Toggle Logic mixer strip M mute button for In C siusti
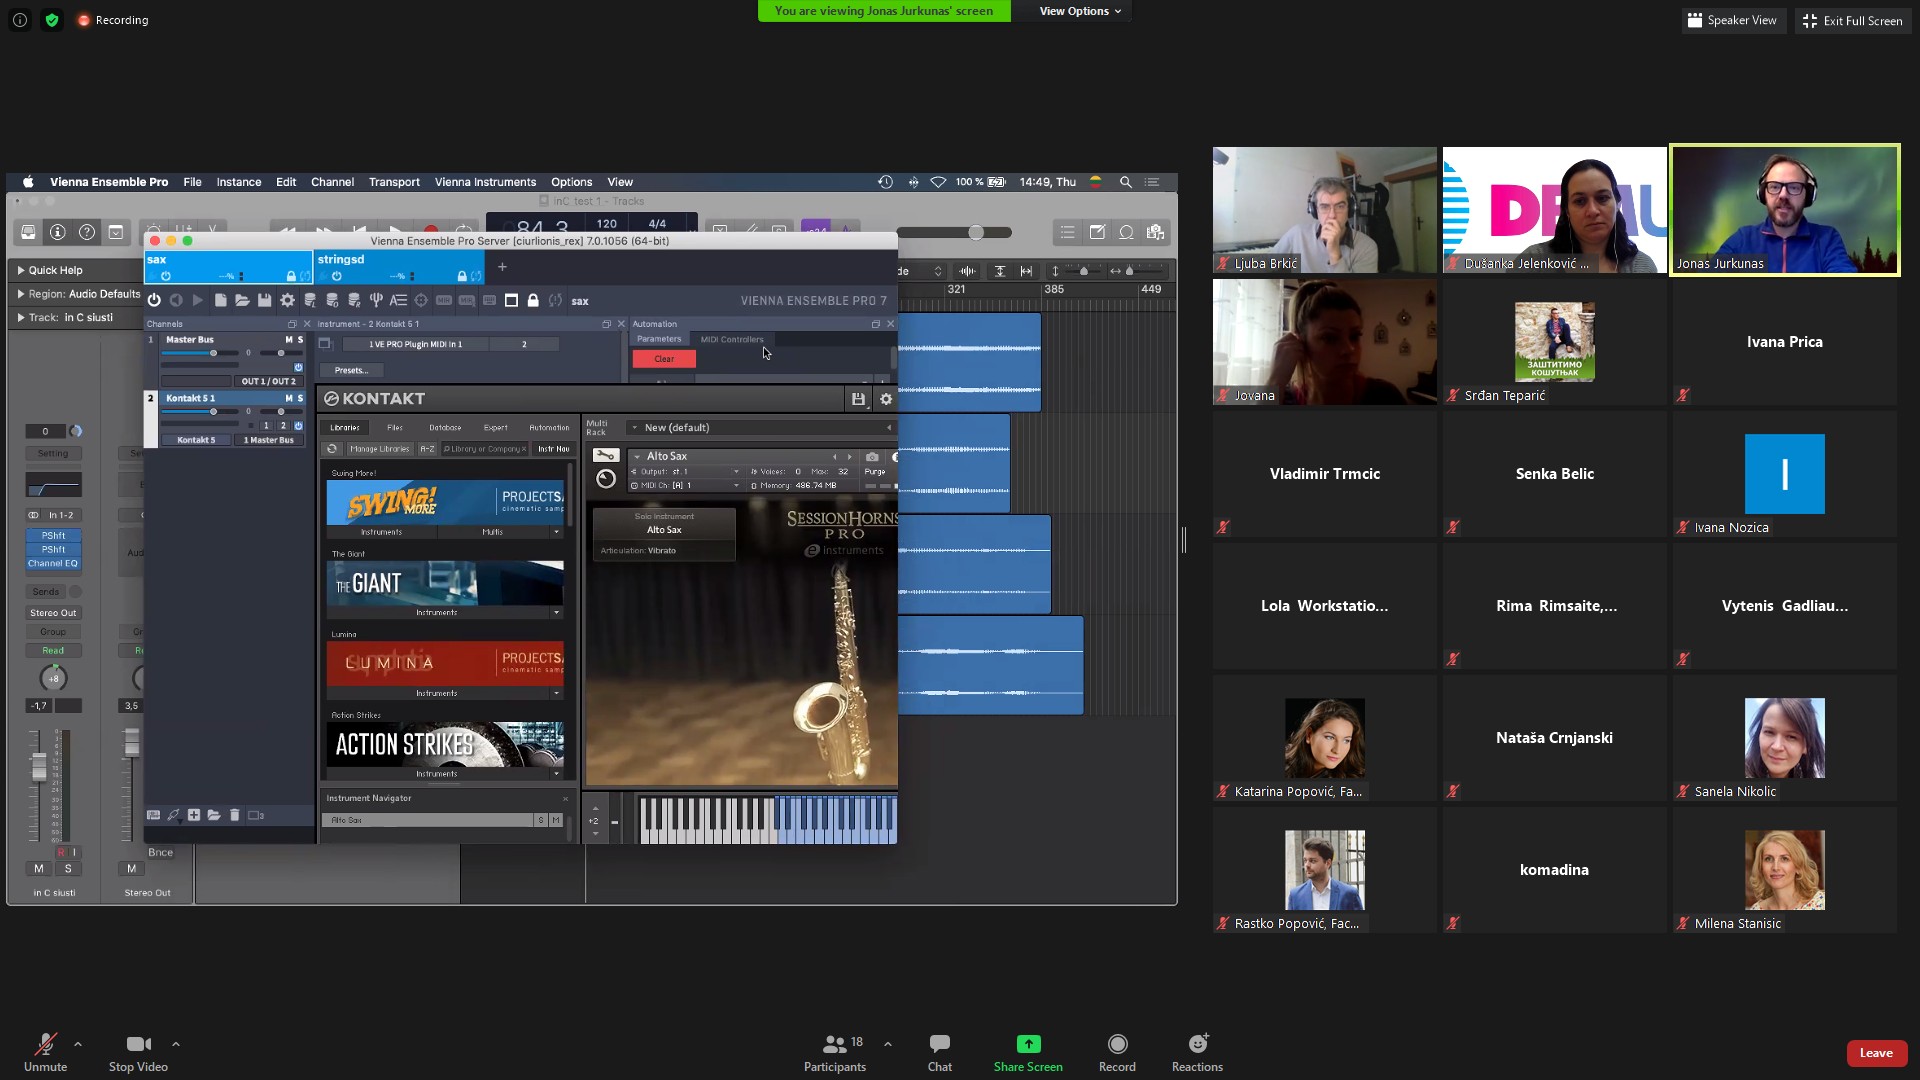This screenshot has height=1080, width=1920. point(39,868)
